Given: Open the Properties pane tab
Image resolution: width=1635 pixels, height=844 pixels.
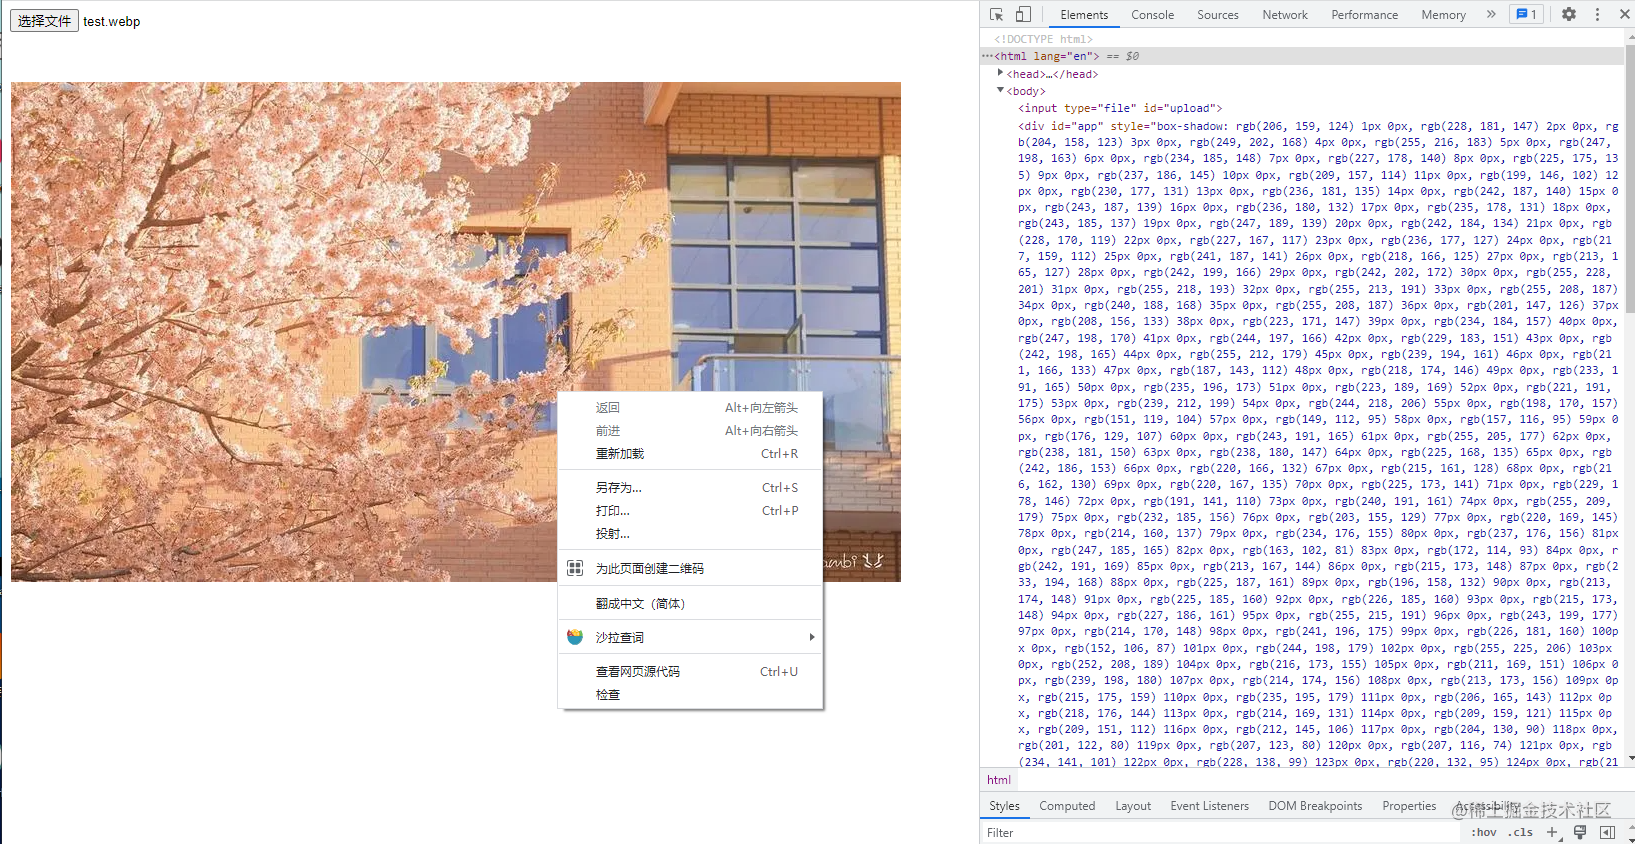Looking at the screenshot, I should pyautogui.click(x=1409, y=806).
